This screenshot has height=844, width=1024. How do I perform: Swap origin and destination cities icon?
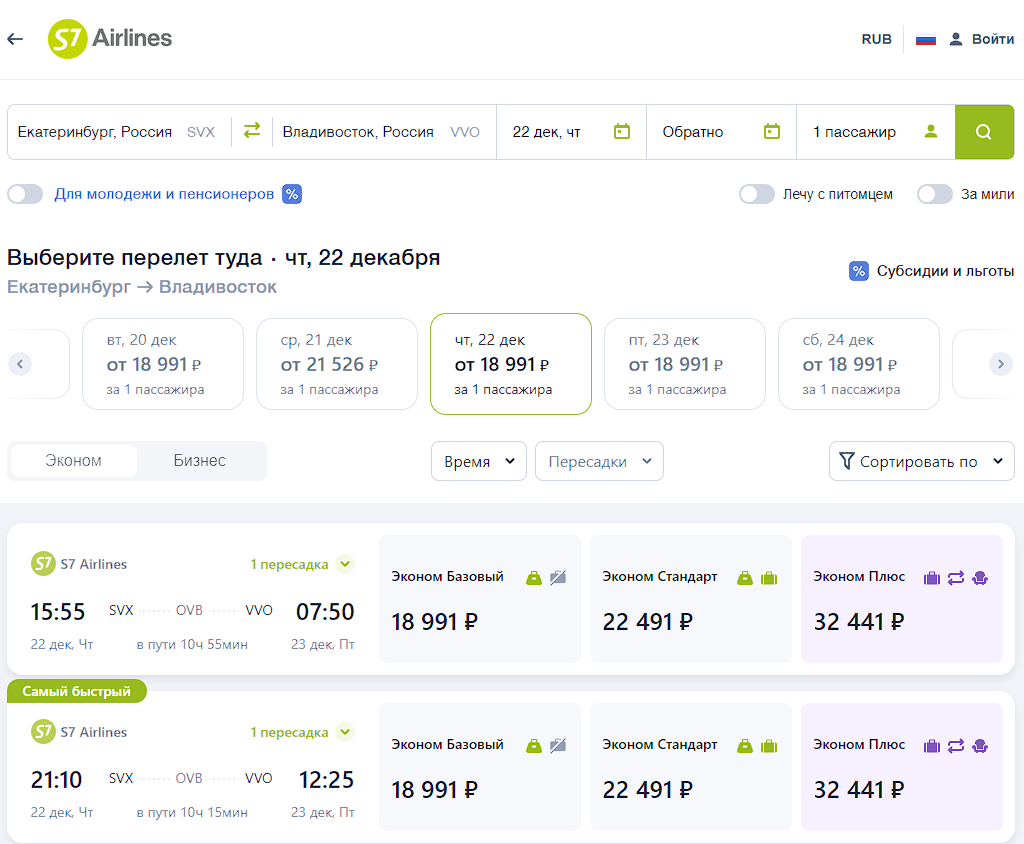tap(252, 131)
